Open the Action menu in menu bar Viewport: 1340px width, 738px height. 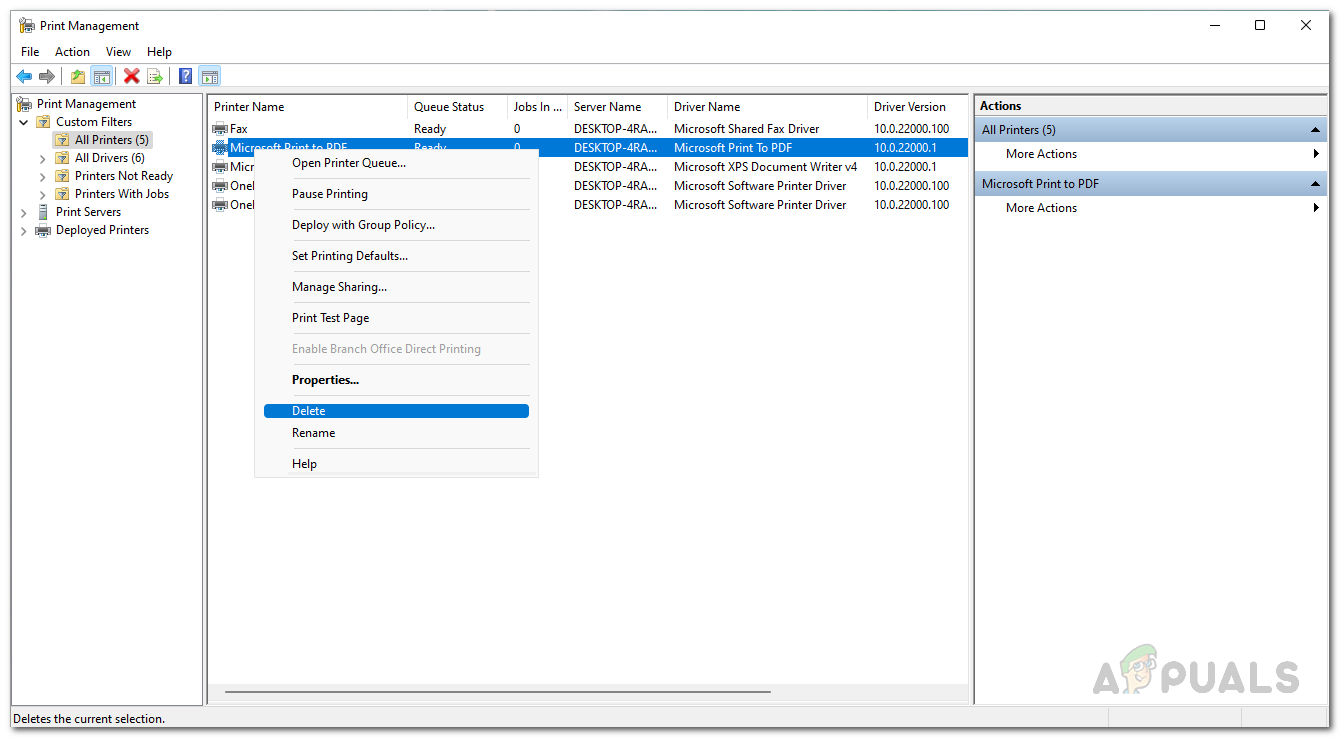(x=72, y=52)
